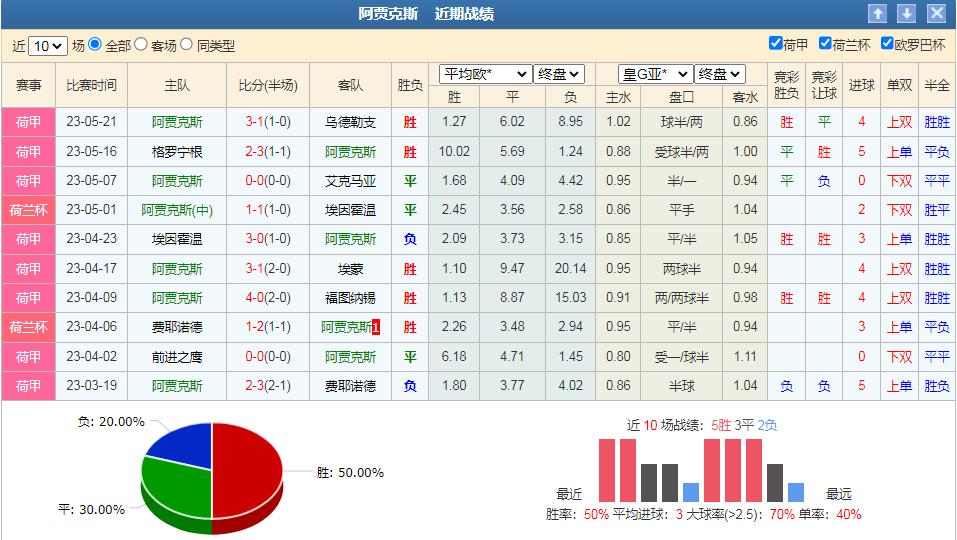Viewport: 957px width, 540px height.
Task: Click odds value 10.02 in 23-05-16 row
Action: pyautogui.click(x=454, y=151)
